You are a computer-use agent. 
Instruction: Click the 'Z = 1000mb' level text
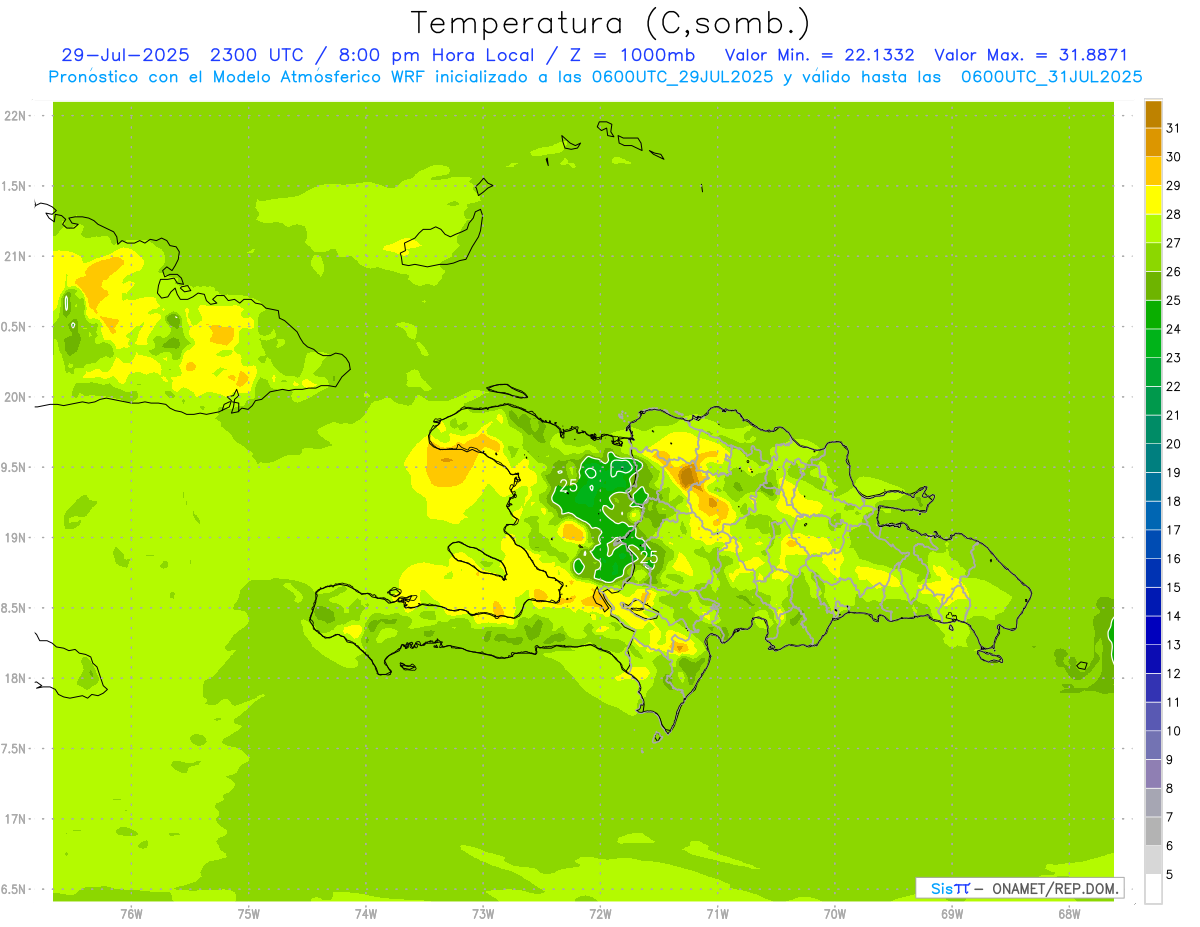click(632, 55)
